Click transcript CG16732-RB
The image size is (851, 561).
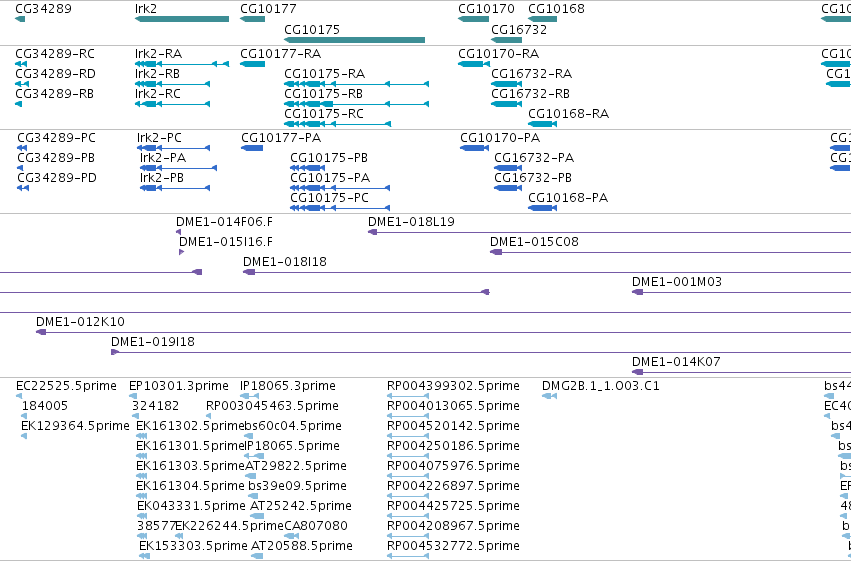[506, 104]
